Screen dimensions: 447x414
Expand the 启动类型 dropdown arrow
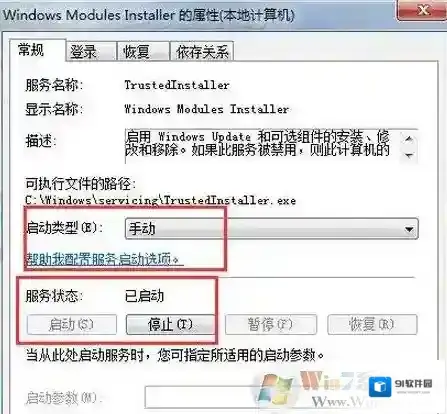[409, 229]
